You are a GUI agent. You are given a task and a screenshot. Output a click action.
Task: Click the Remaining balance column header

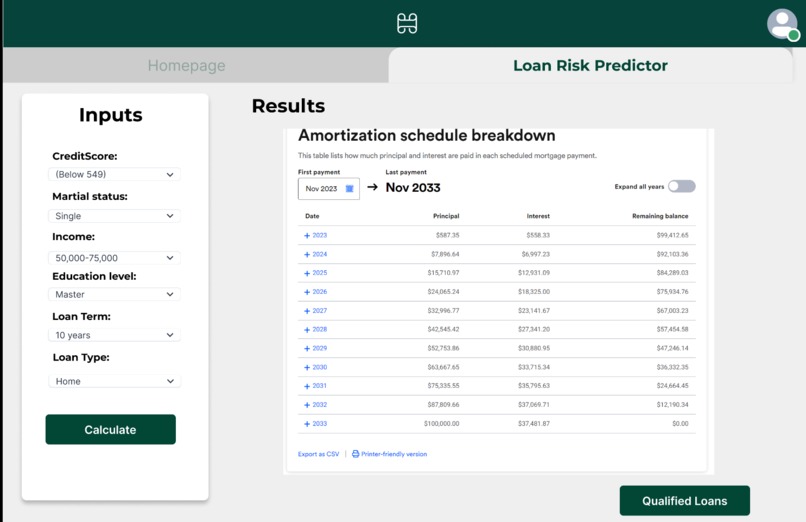pos(660,216)
